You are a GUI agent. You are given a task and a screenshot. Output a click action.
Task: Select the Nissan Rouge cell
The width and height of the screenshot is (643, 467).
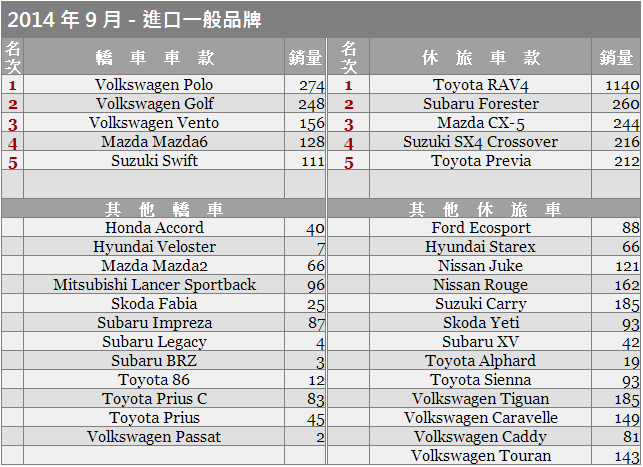point(481,285)
